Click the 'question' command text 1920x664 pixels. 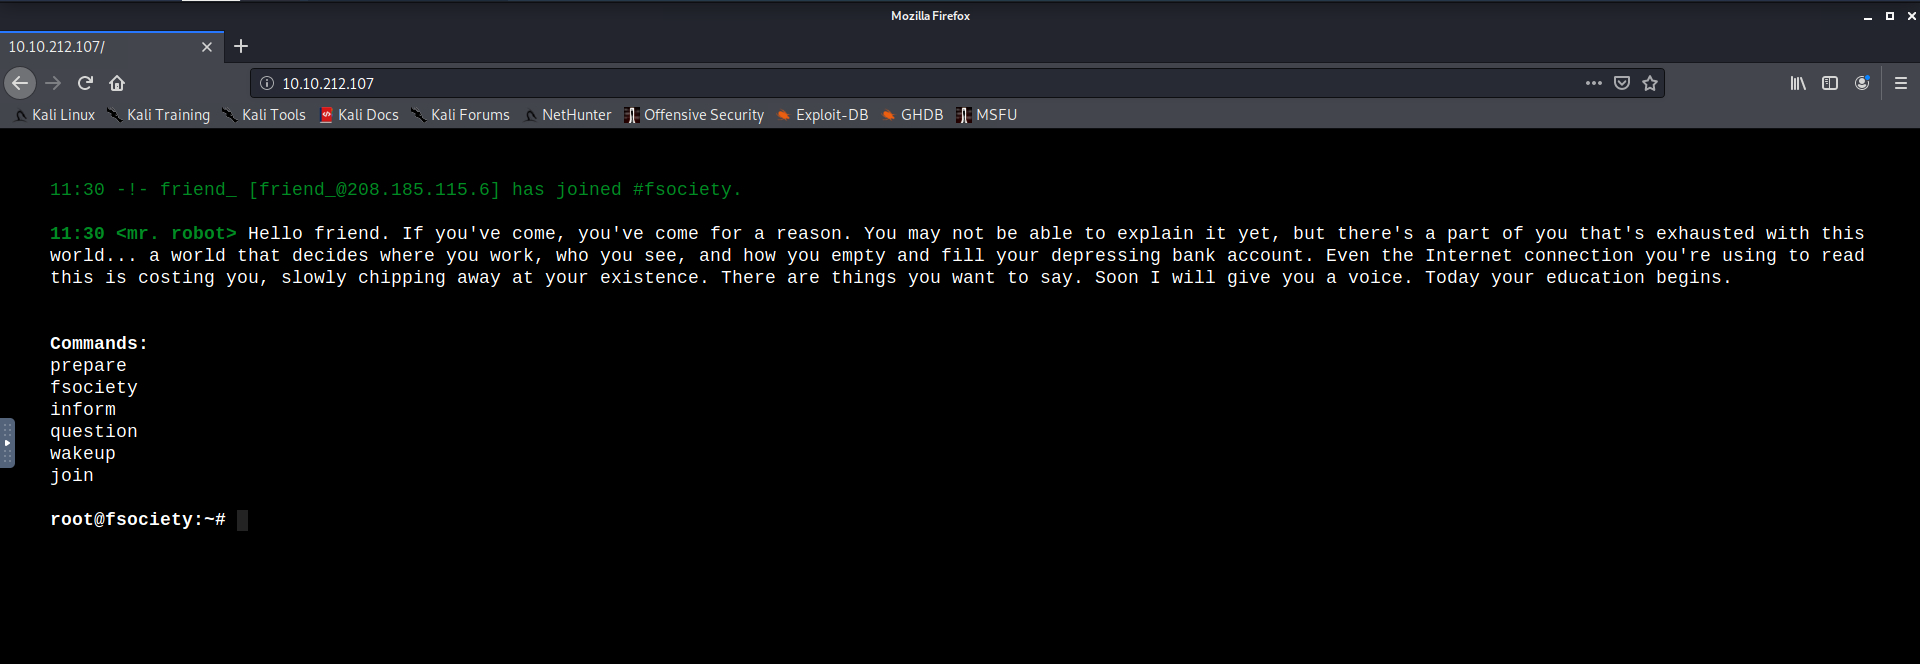(x=94, y=432)
